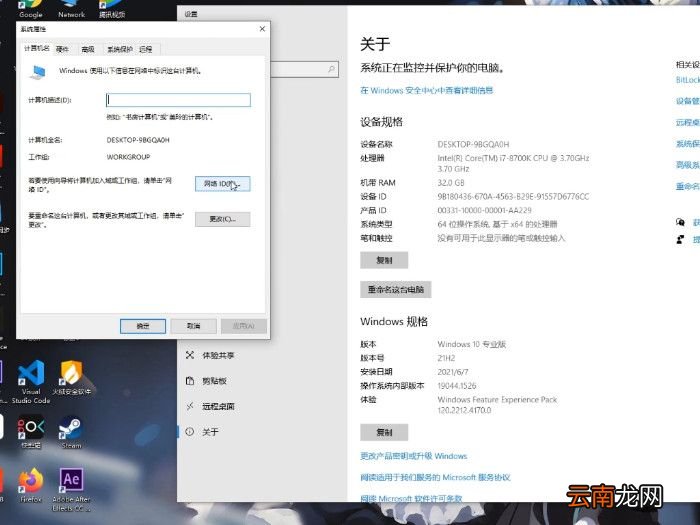700x525 pixels.
Task: Confirm with the 确定 button
Action: [143, 326]
